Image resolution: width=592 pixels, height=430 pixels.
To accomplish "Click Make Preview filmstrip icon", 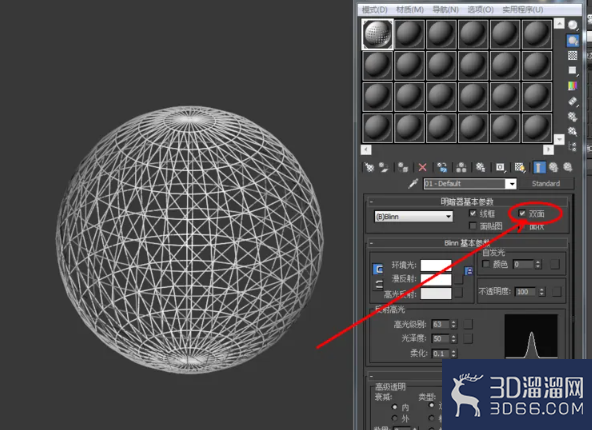I will [x=573, y=101].
